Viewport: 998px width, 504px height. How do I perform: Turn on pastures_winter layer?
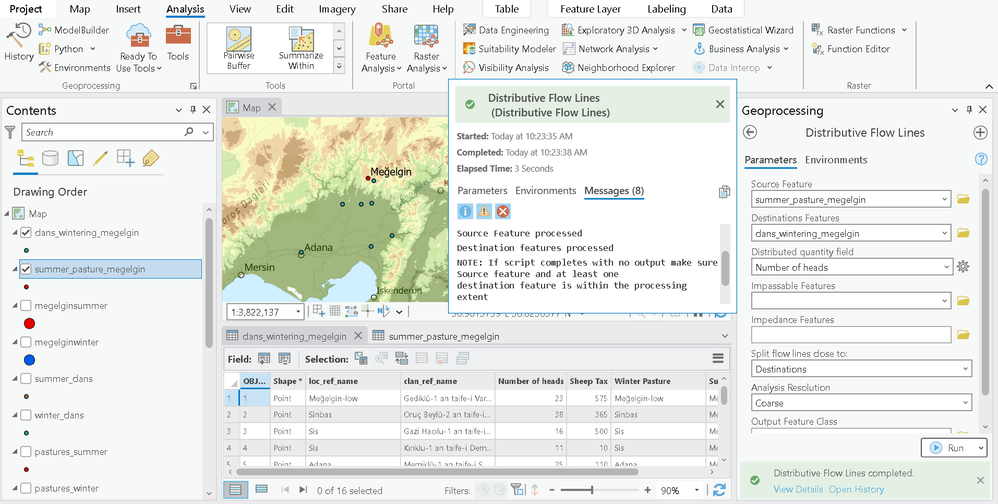pos(26,489)
